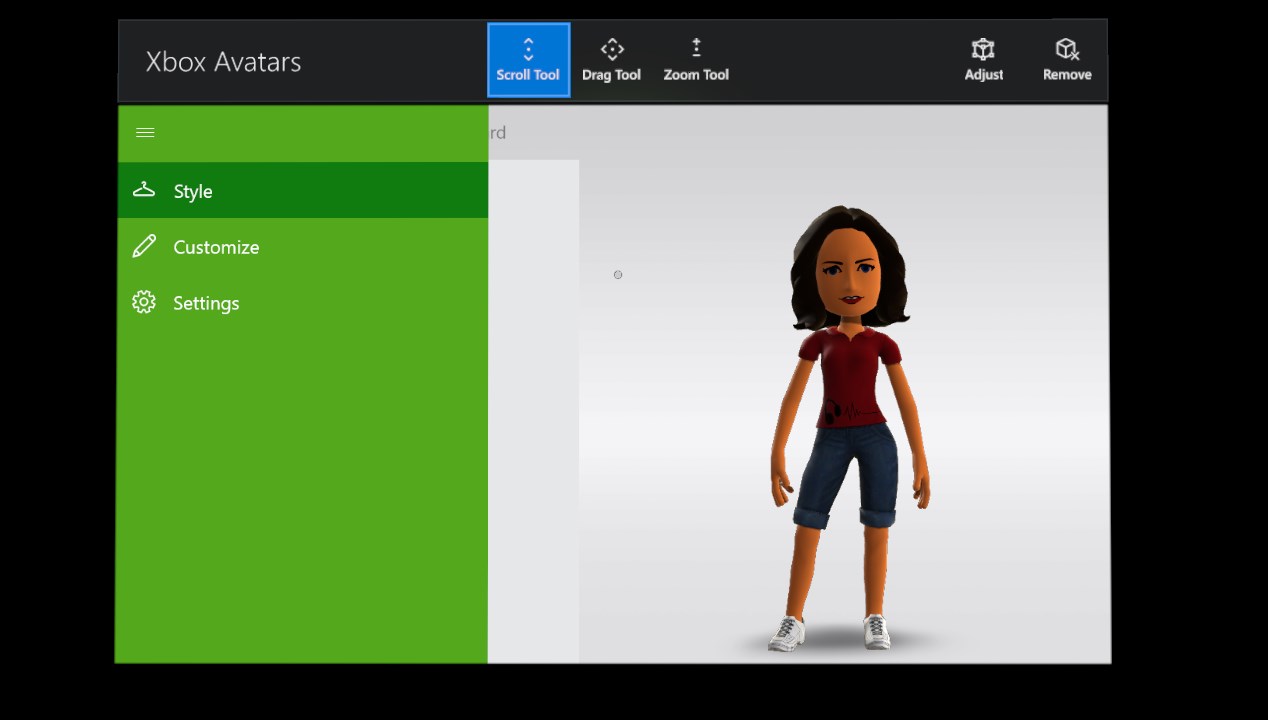1268x720 pixels.
Task: Open the Style menu item
Action: click(302, 190)
